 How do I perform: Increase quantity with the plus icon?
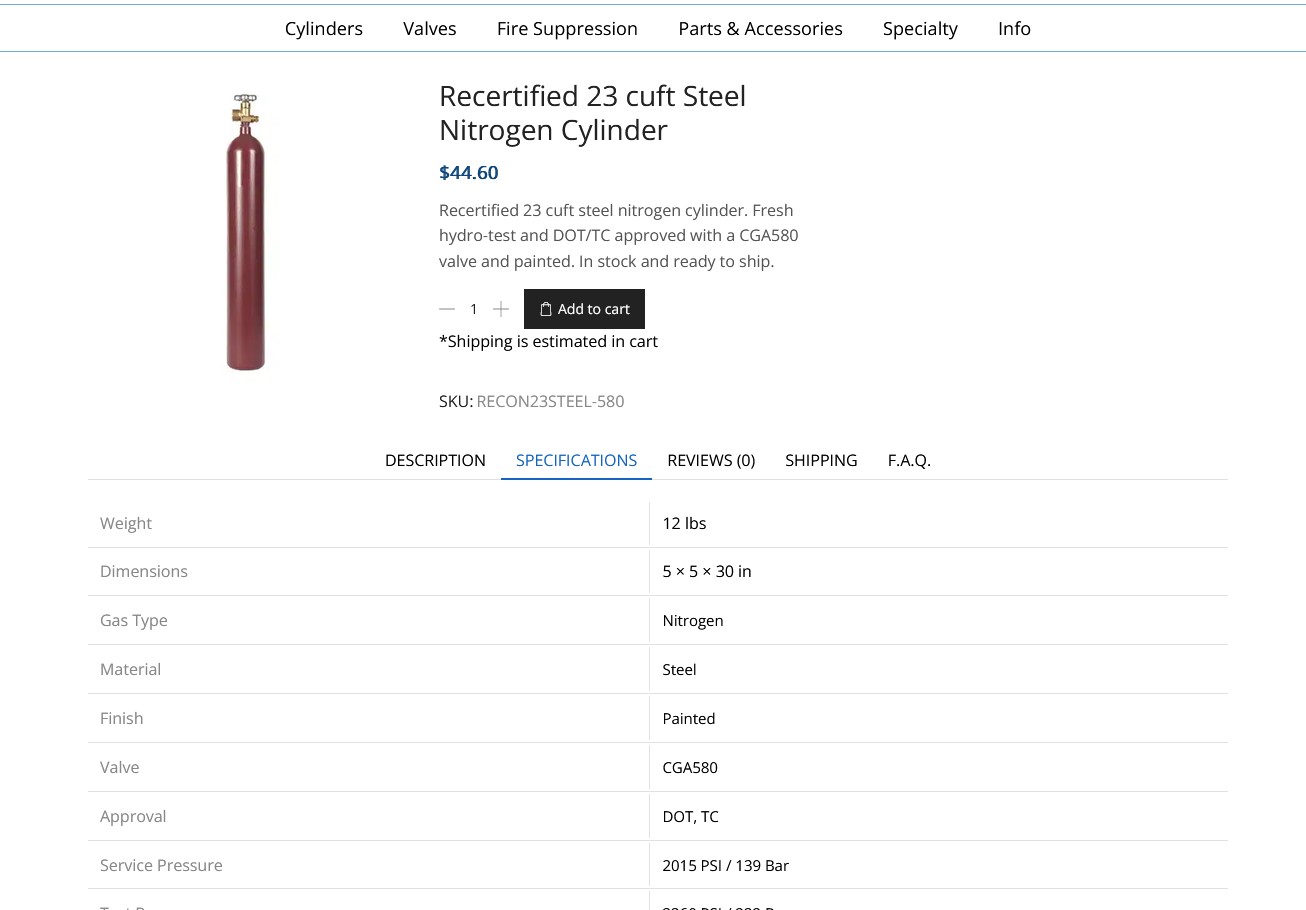(501, 309)
